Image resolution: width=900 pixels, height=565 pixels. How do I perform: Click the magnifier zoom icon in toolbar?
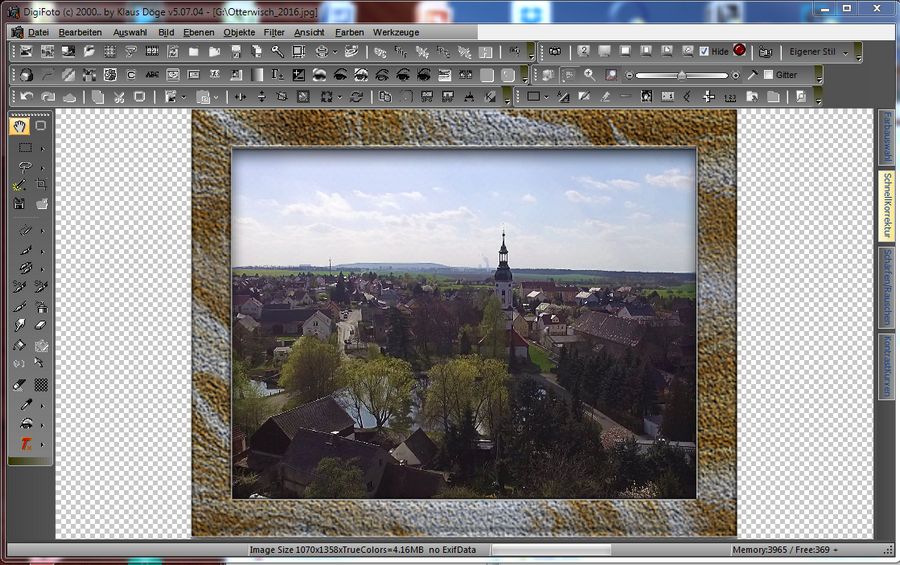click(589, 75)
